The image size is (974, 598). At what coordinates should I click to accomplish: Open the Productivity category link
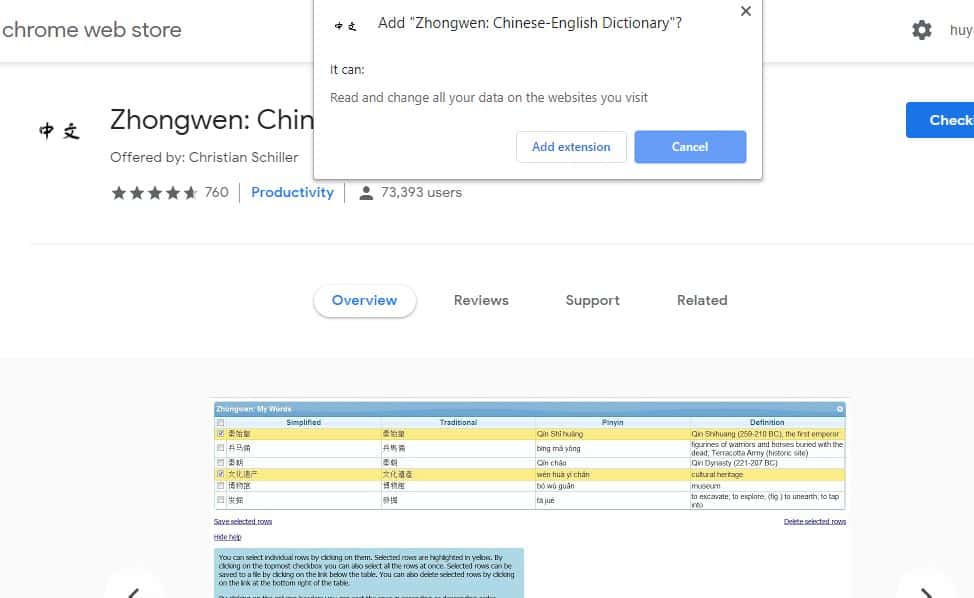(293, 193)
